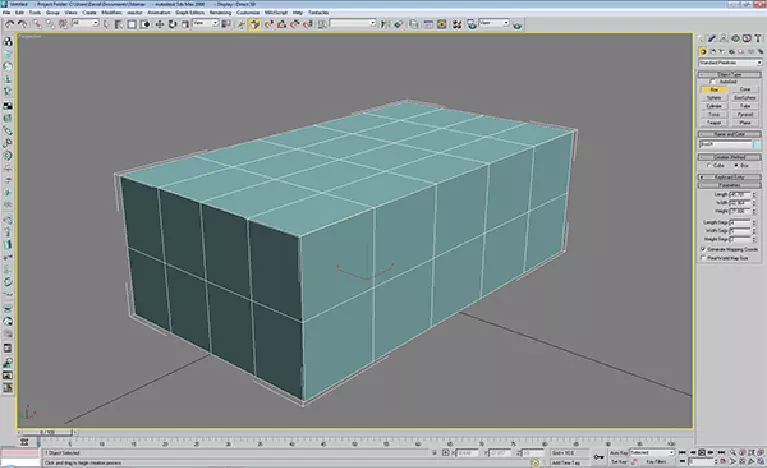The height and width of the screenshot is (468, 767).
Task: Click the Length value input field
Action: 738,195
